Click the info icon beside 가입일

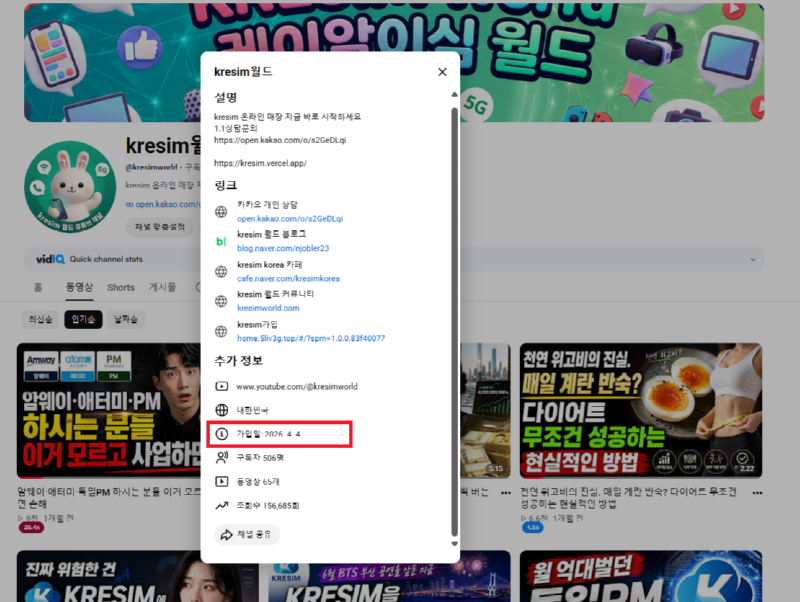click(221, 434)
